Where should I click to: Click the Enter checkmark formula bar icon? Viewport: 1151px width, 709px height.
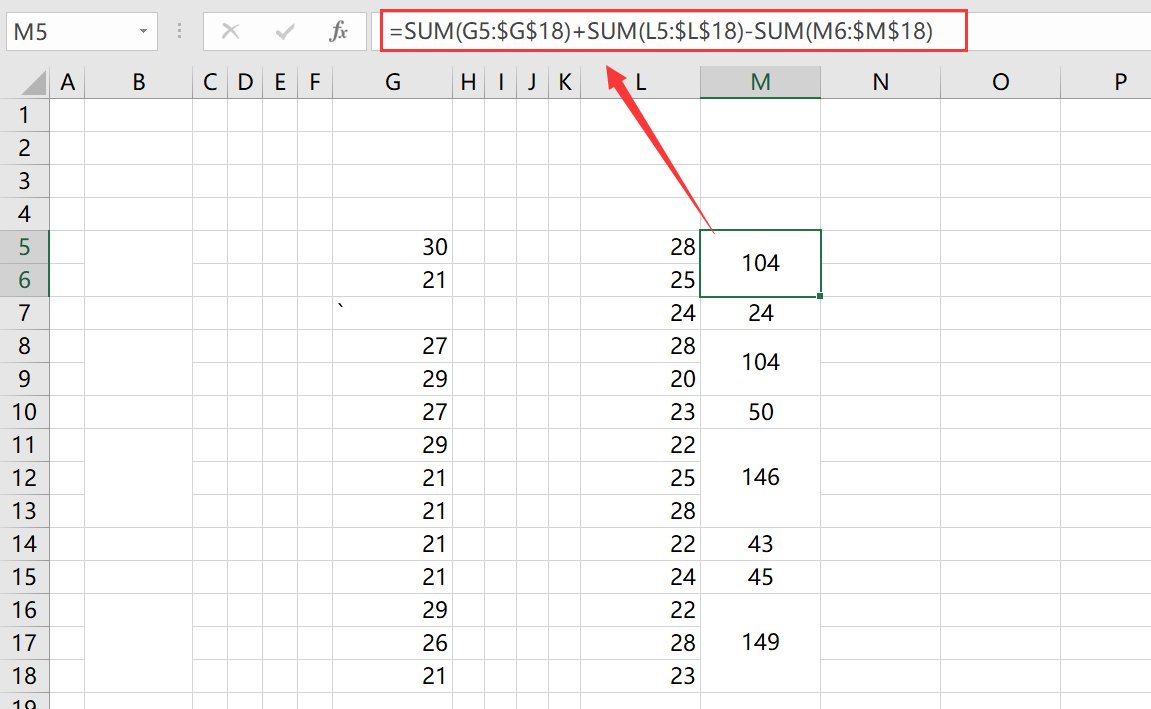tap(285, 32)
